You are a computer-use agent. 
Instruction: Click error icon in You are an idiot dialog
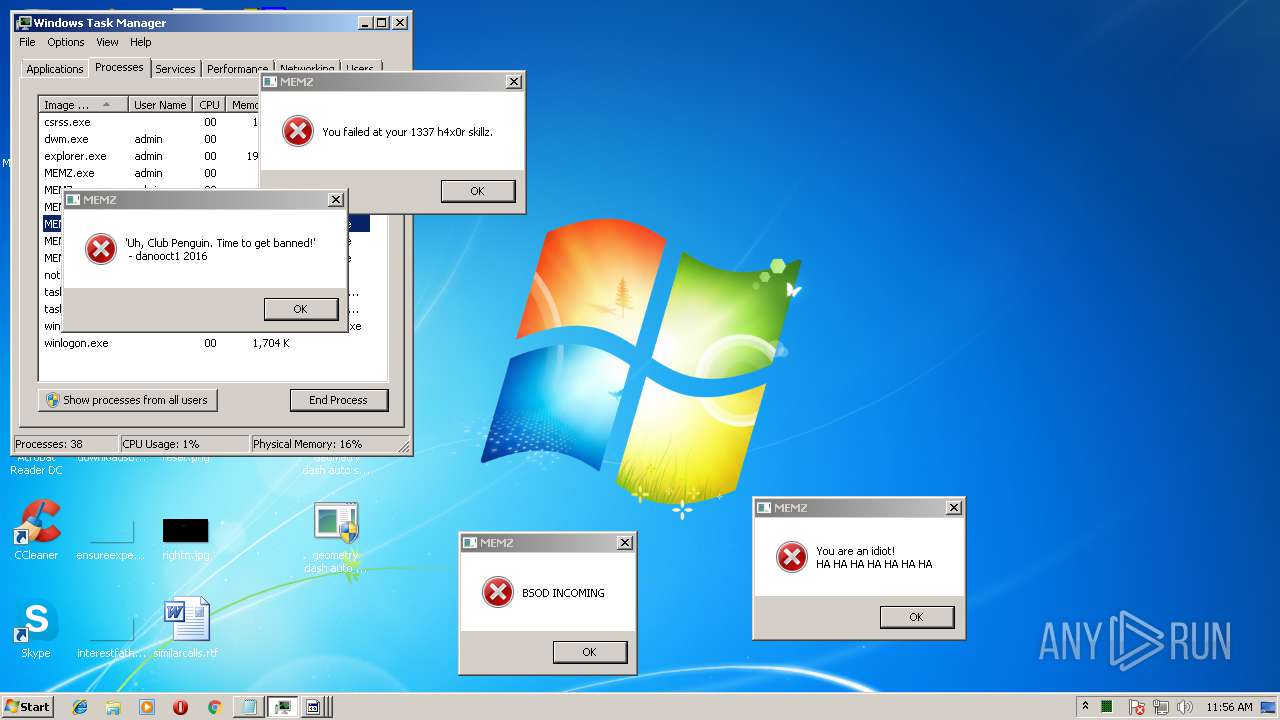792,557
